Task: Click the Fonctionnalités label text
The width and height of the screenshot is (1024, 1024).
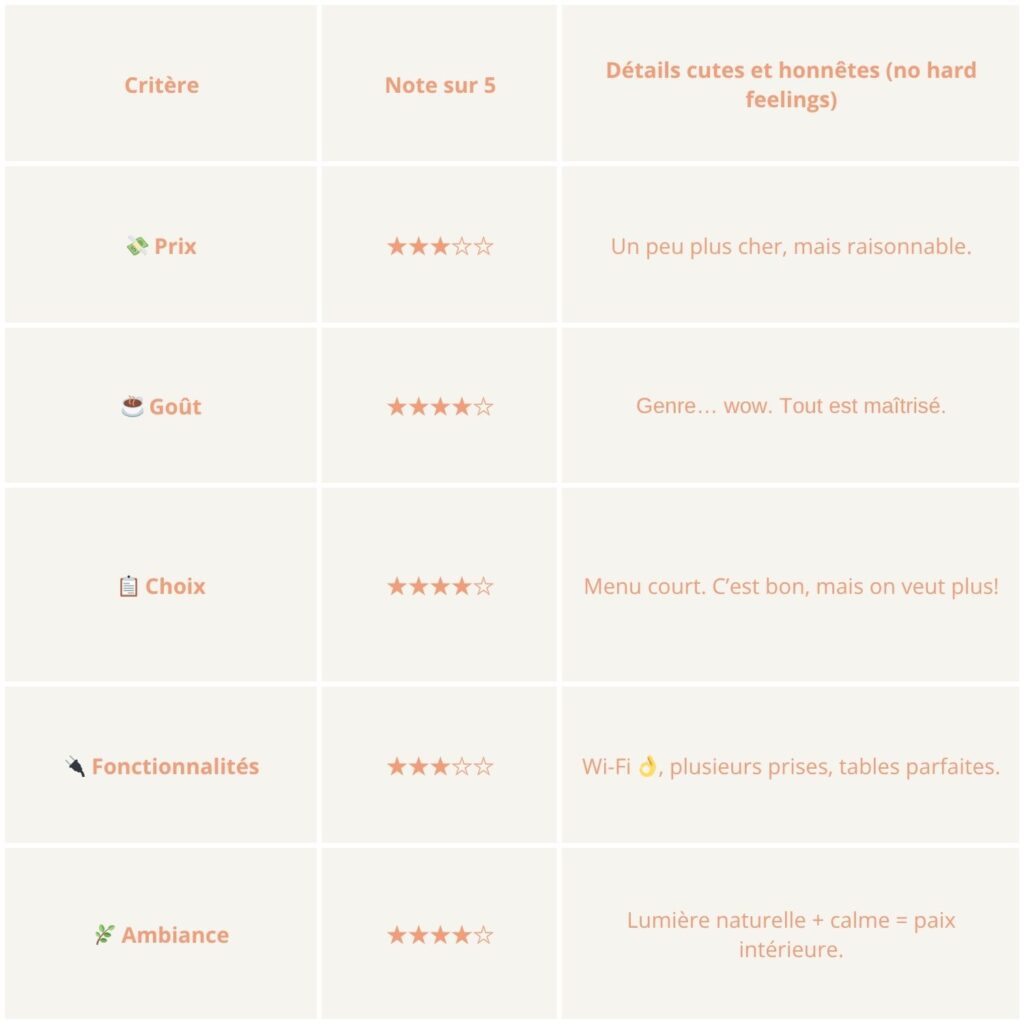Action: pyautogui.click(x=175, y=766)
